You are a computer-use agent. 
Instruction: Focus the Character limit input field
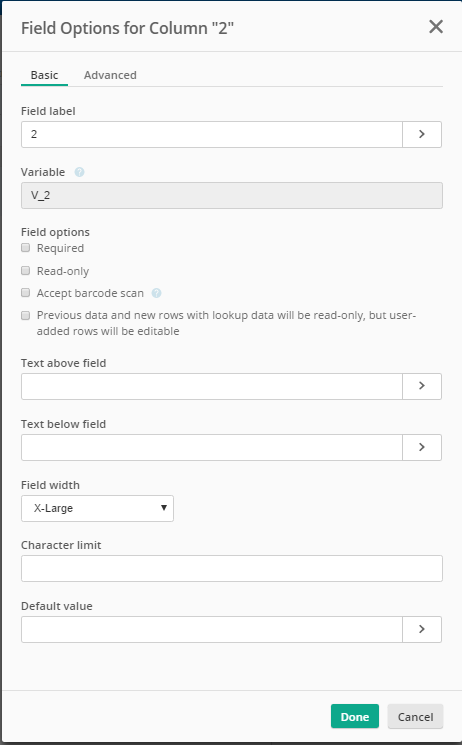232,568
